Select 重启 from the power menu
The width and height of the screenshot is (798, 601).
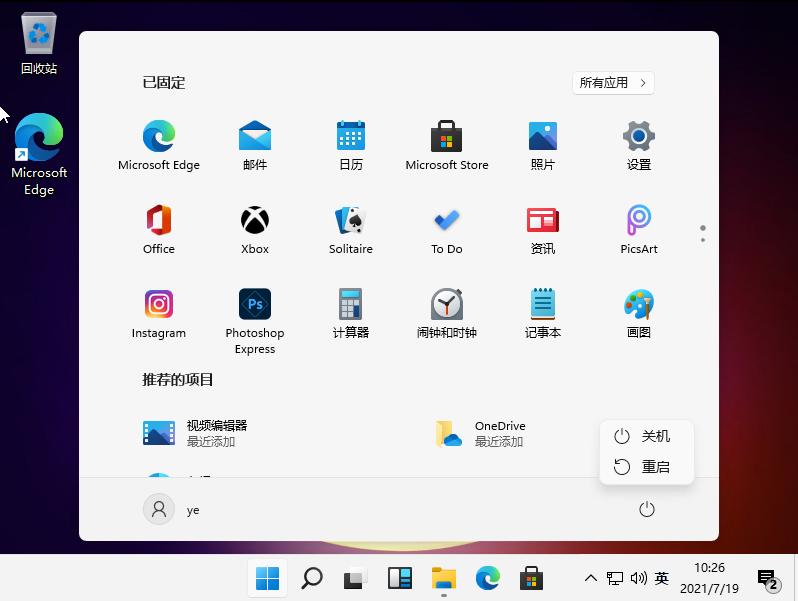645,467
